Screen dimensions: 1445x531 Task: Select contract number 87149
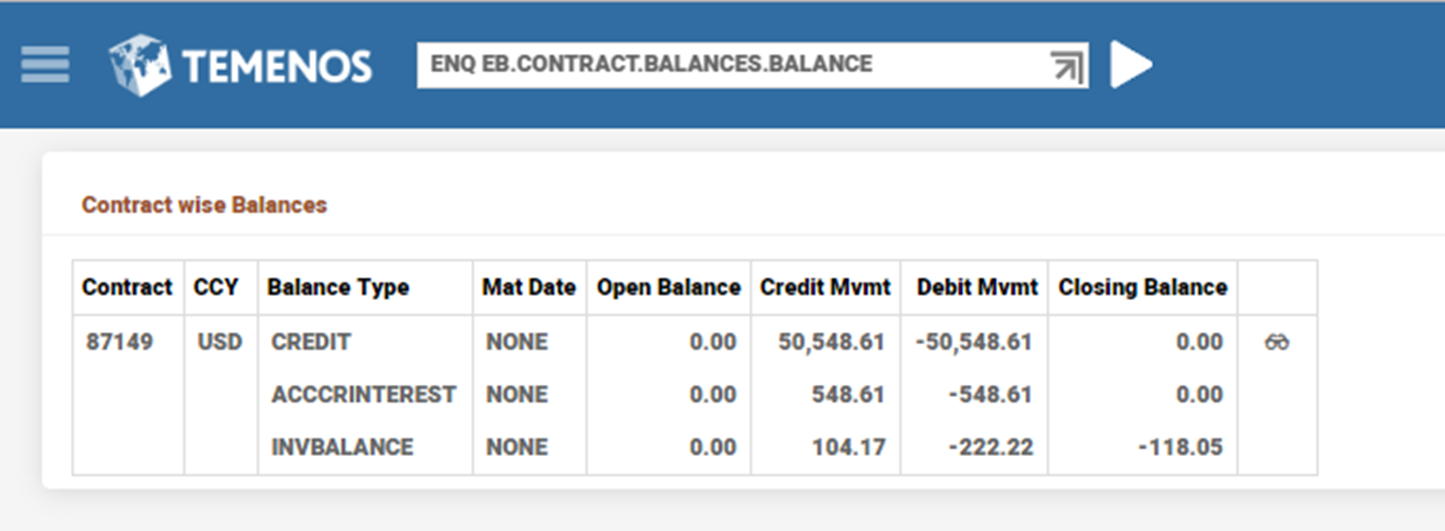click(x=118, y=343)
